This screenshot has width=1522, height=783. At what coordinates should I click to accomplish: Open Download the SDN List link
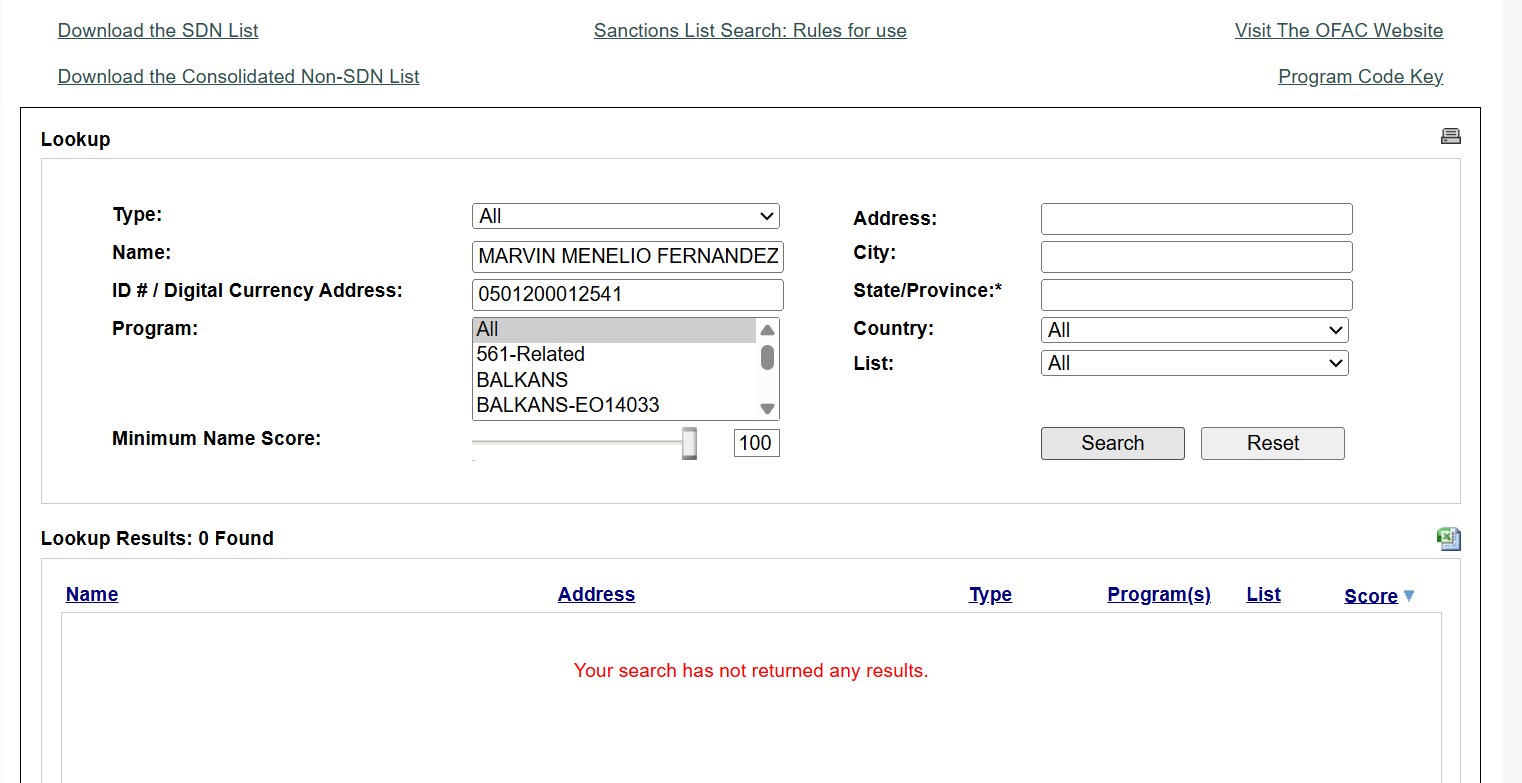click(158, 31)
